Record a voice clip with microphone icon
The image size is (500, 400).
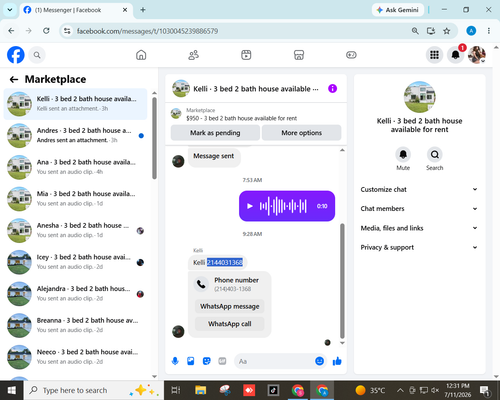point(175,361)
